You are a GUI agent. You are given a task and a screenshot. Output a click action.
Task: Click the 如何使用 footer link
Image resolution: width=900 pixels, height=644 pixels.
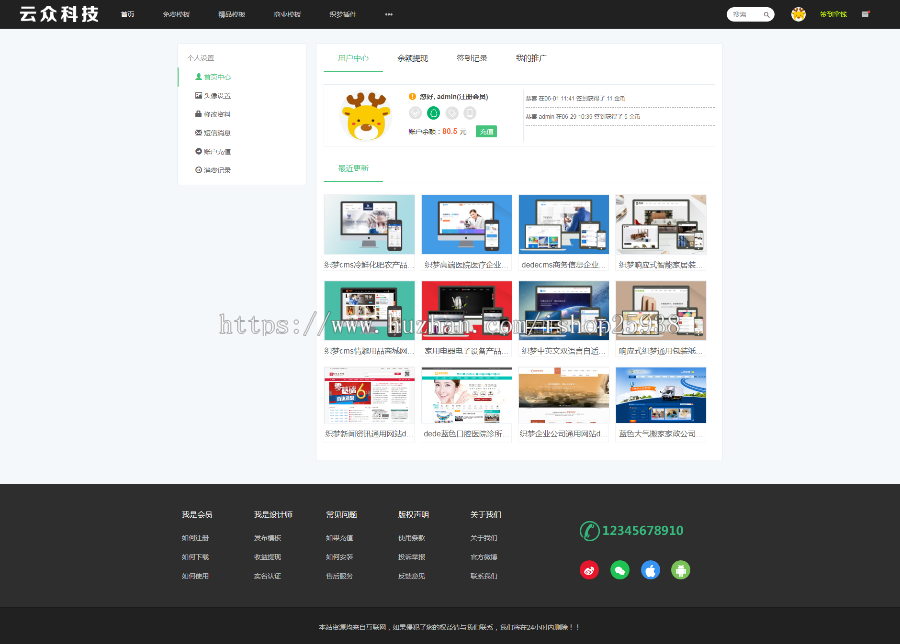pos(195,576)
